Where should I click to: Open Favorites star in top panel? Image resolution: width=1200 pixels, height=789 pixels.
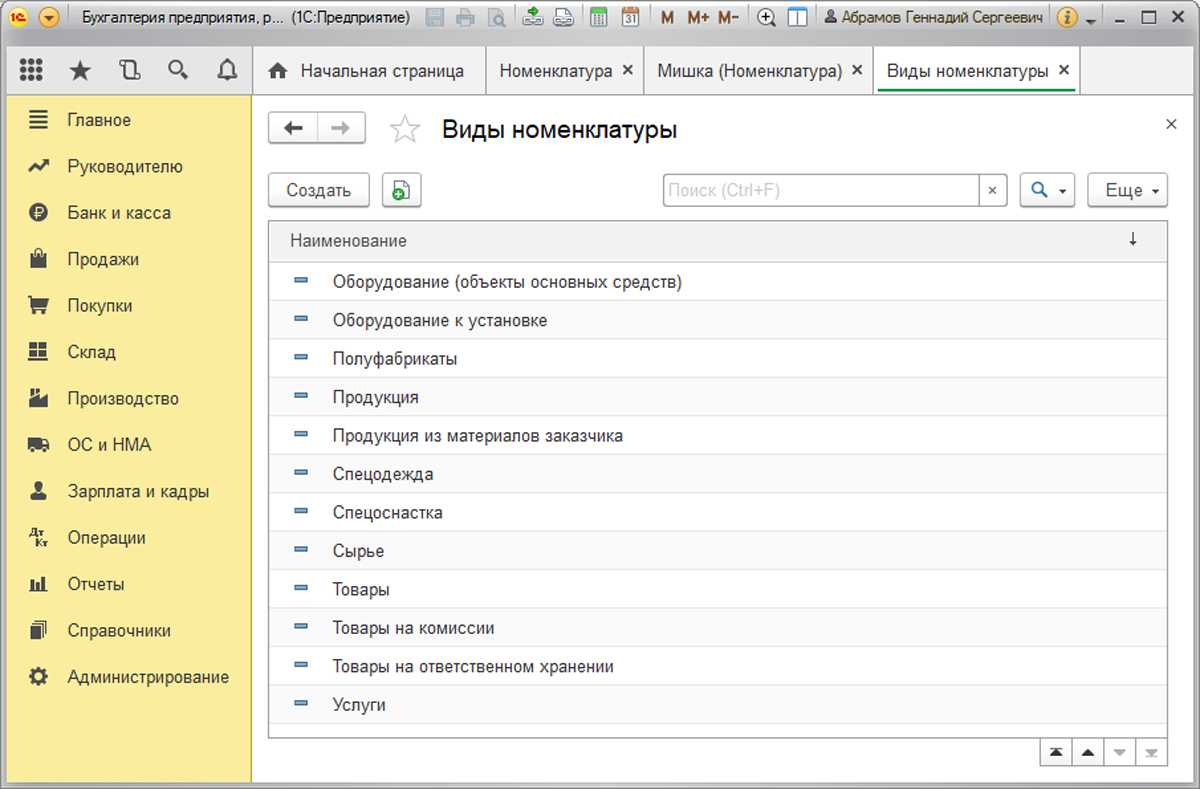click(x=80, y=70)
